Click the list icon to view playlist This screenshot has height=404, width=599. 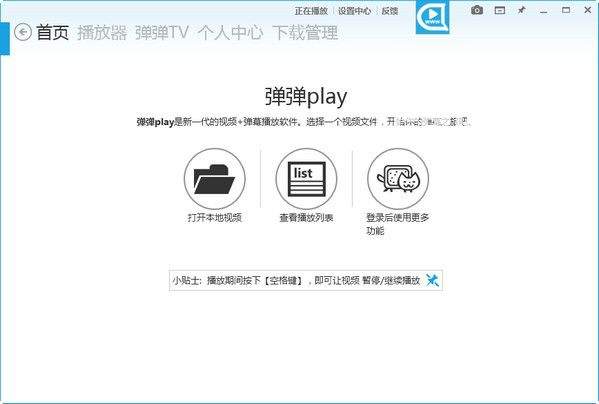coord(306,179)
